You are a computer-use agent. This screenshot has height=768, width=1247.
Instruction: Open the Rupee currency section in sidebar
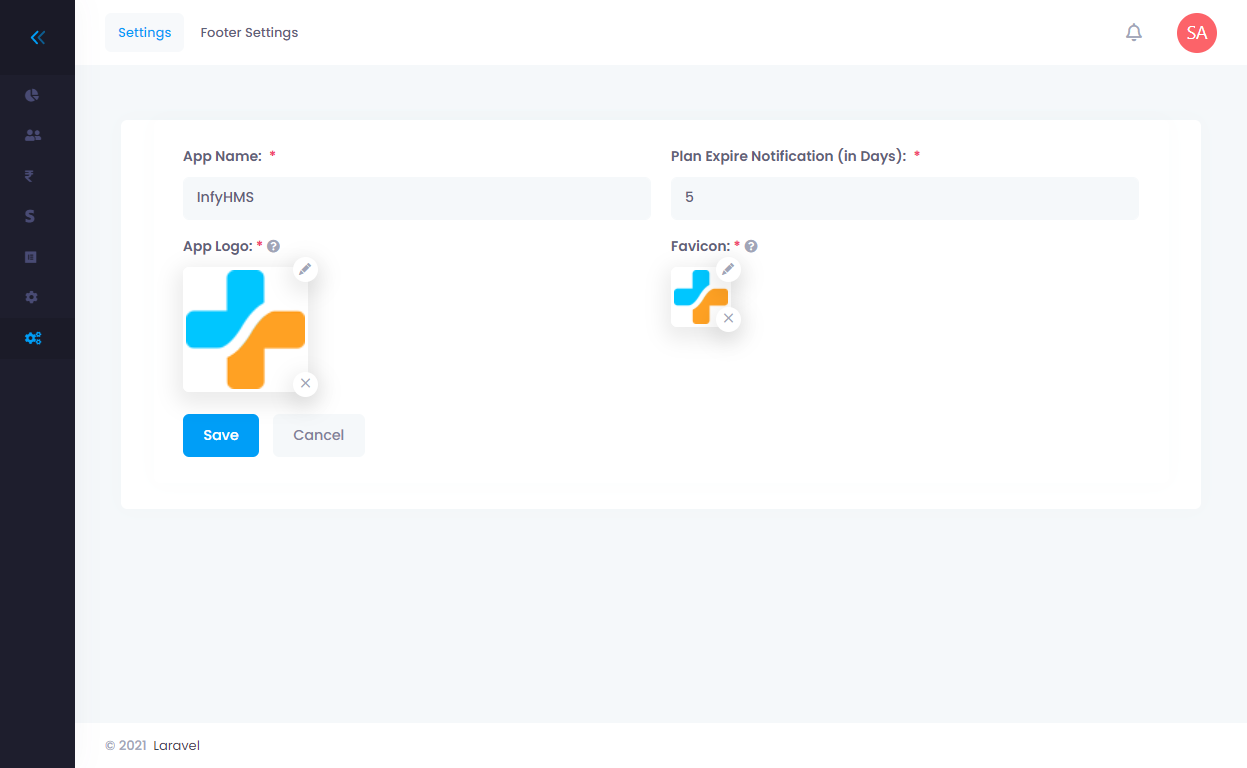pos(31,175)
